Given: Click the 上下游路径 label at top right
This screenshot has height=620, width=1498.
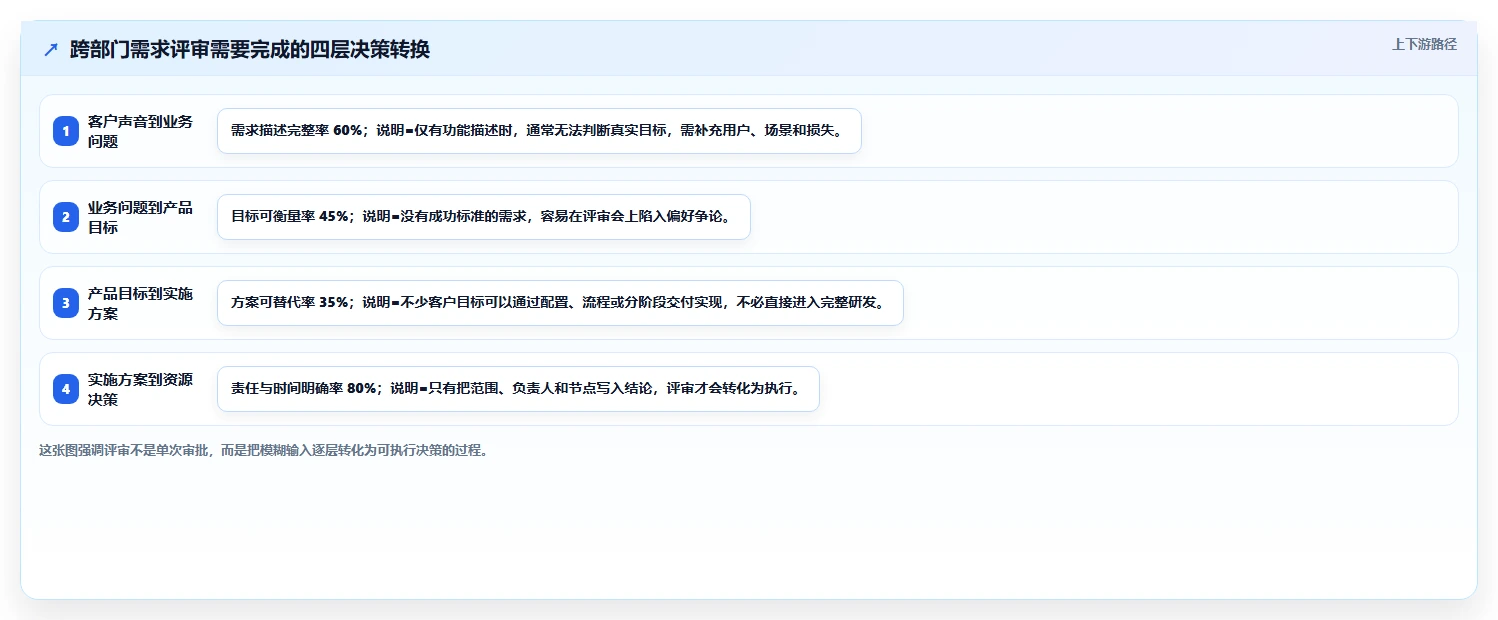Looking at the screenshot, I should coord(1424,44).
